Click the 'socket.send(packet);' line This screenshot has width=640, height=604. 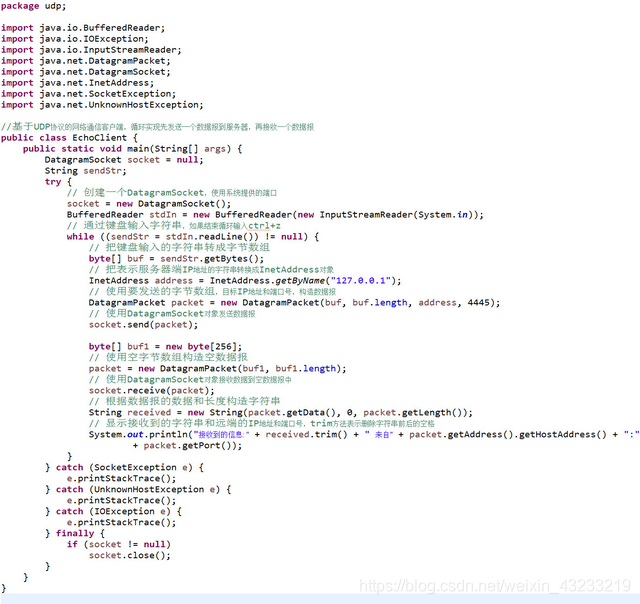(x=143, y=325)
